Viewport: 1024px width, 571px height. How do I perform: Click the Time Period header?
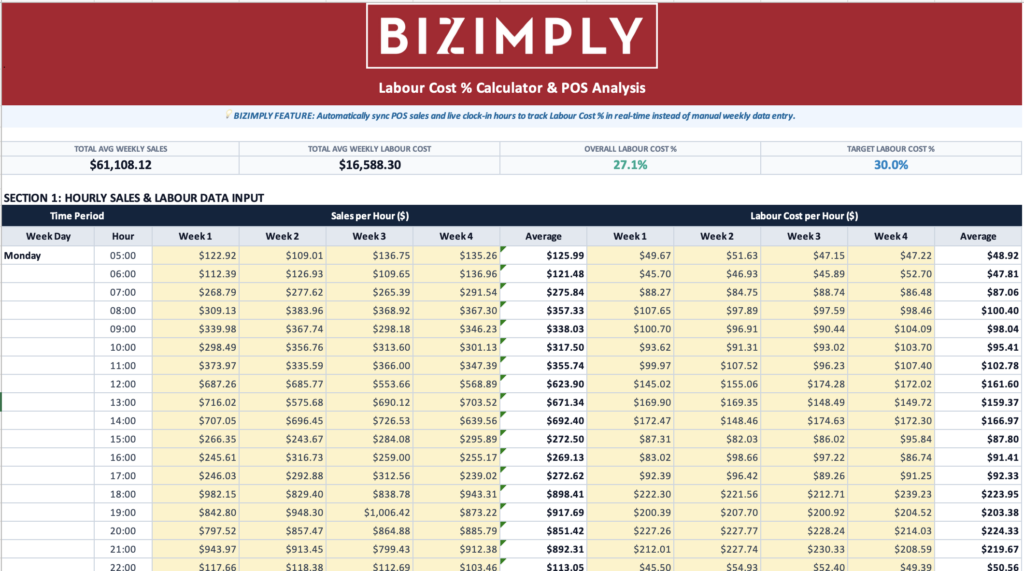pyautogui.click(x=77, y=216)
